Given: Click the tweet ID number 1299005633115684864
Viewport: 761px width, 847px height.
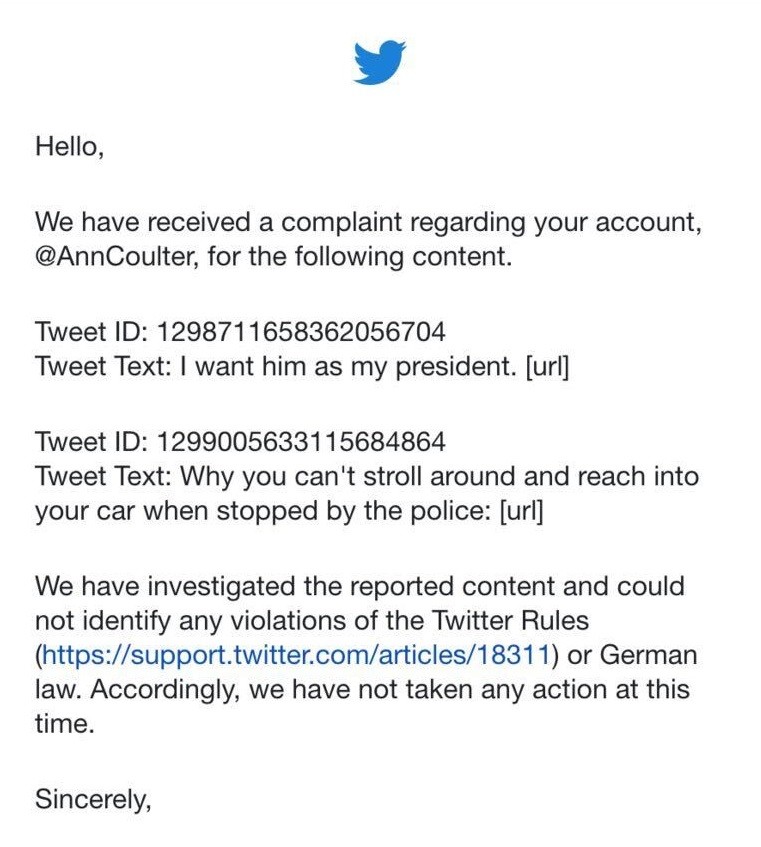Looking at the screenshot, I should coord(301,441).
